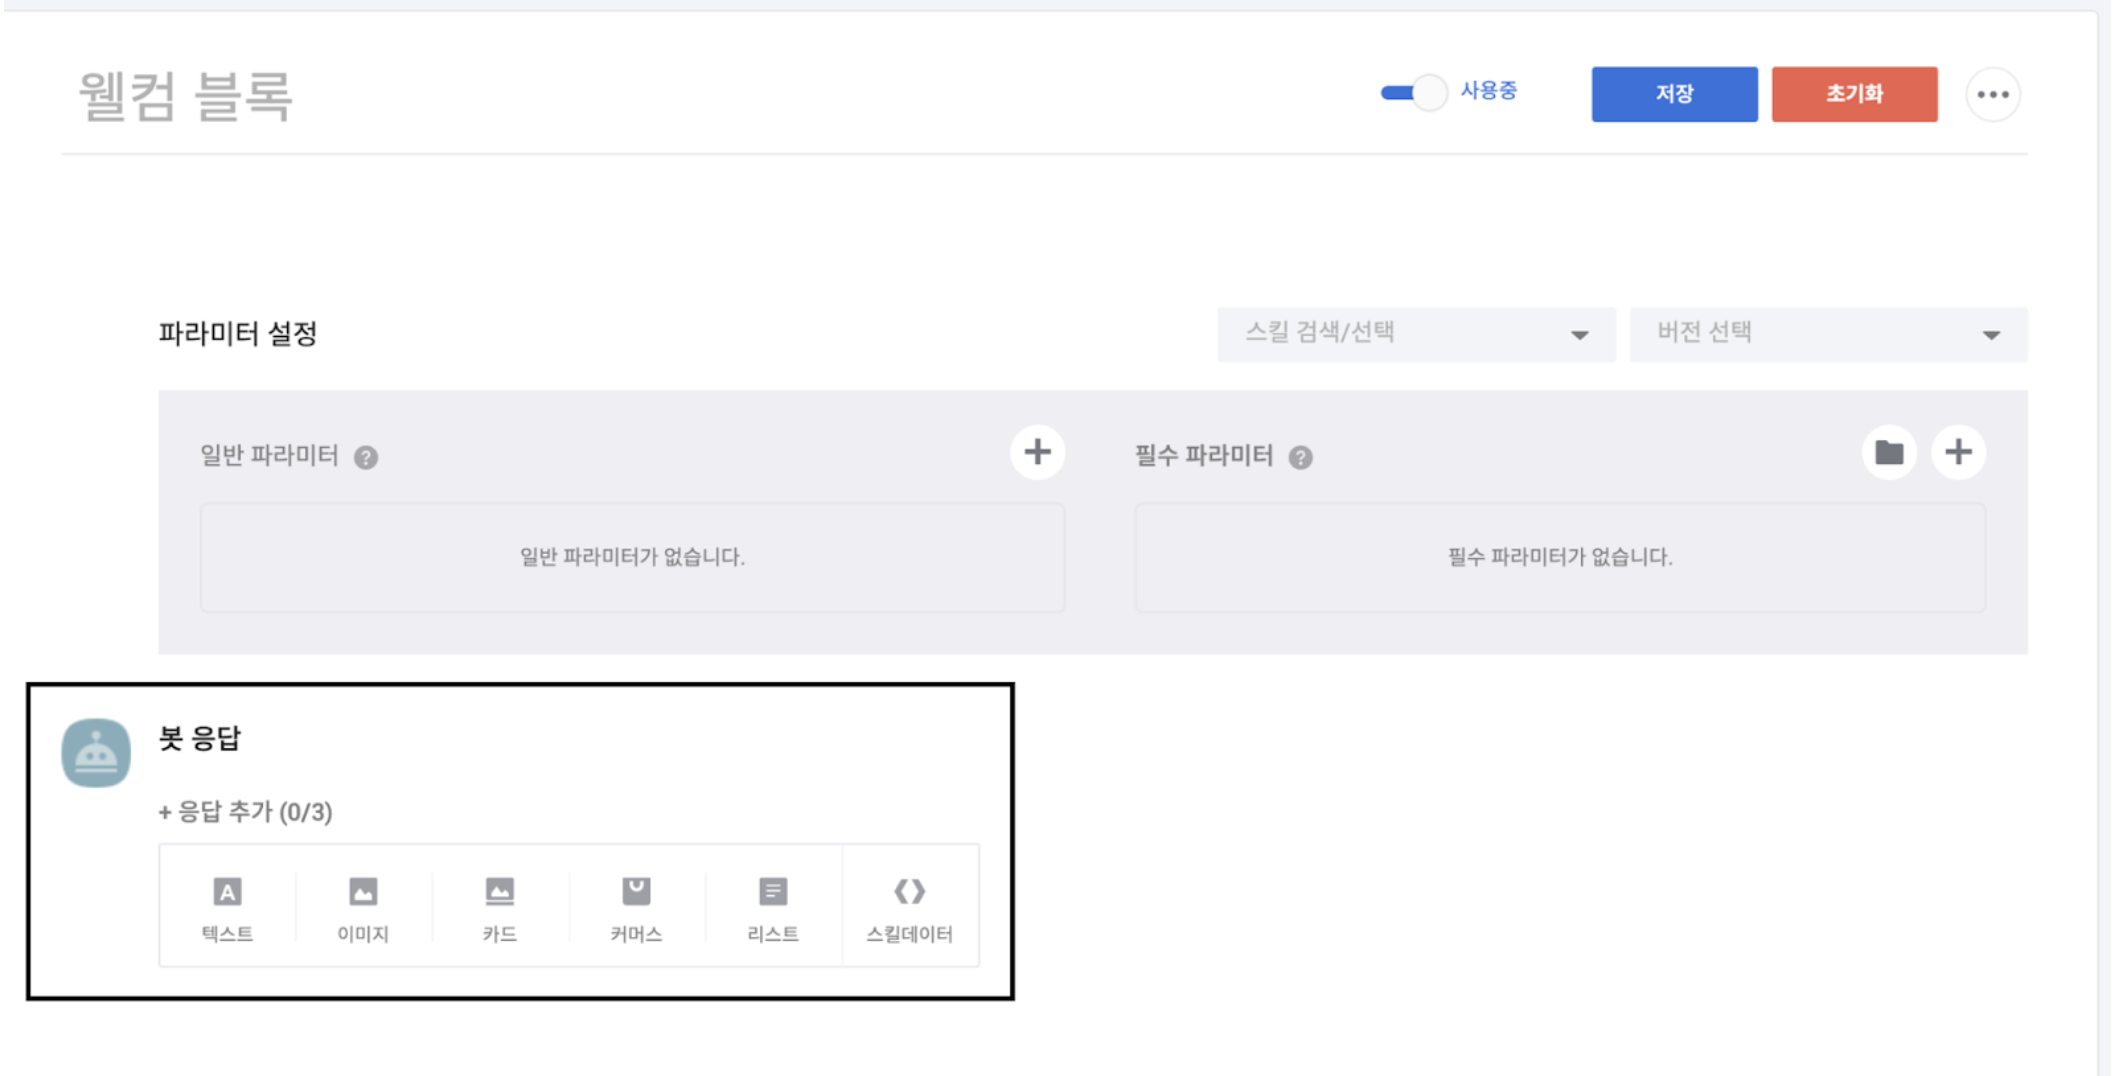Add a new 필수 파라미터 with plus
2112x1076 pixels.
[x=1958, y=453]
